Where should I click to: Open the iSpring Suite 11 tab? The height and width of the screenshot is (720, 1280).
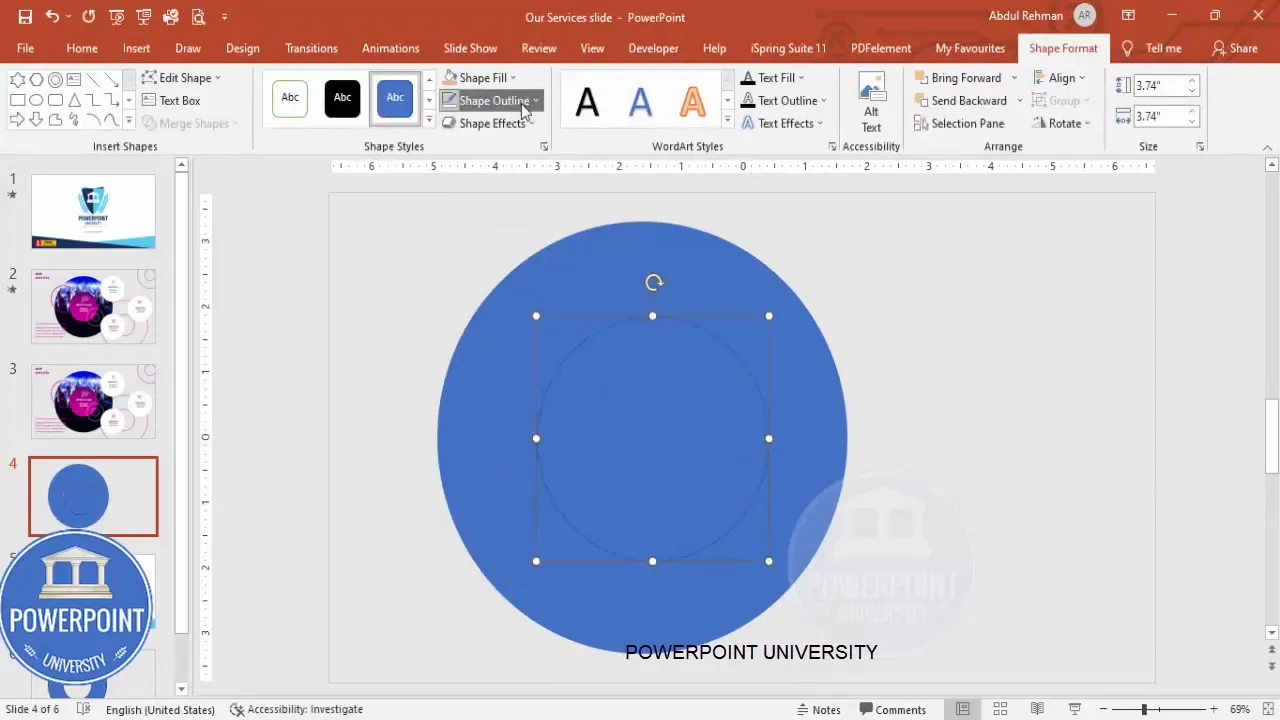(788, 48)
